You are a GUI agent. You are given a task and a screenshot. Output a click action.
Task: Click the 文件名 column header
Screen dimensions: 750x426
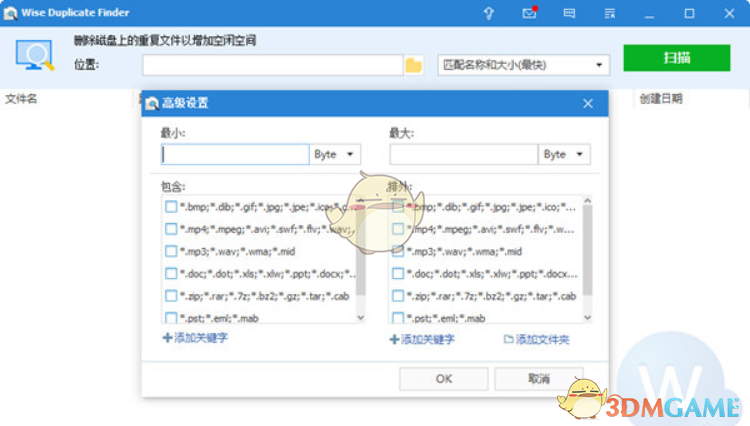point(22,98)
